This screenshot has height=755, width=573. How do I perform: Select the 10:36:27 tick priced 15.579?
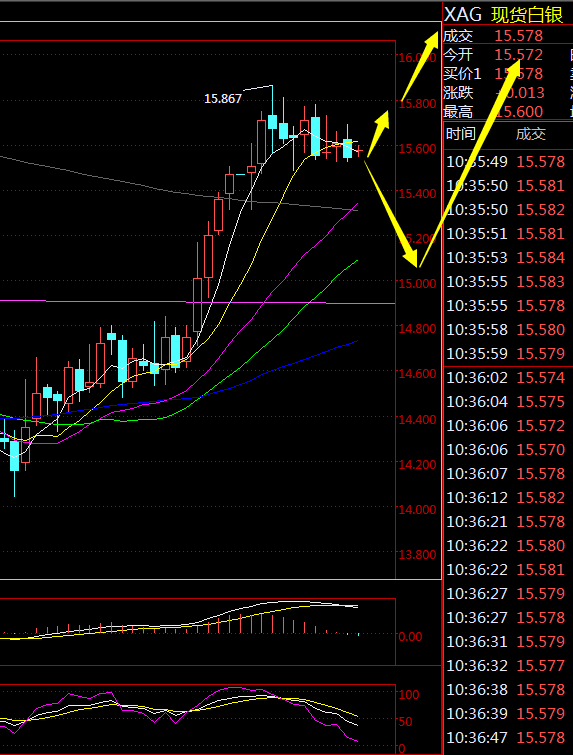click(x=506, y=594)
